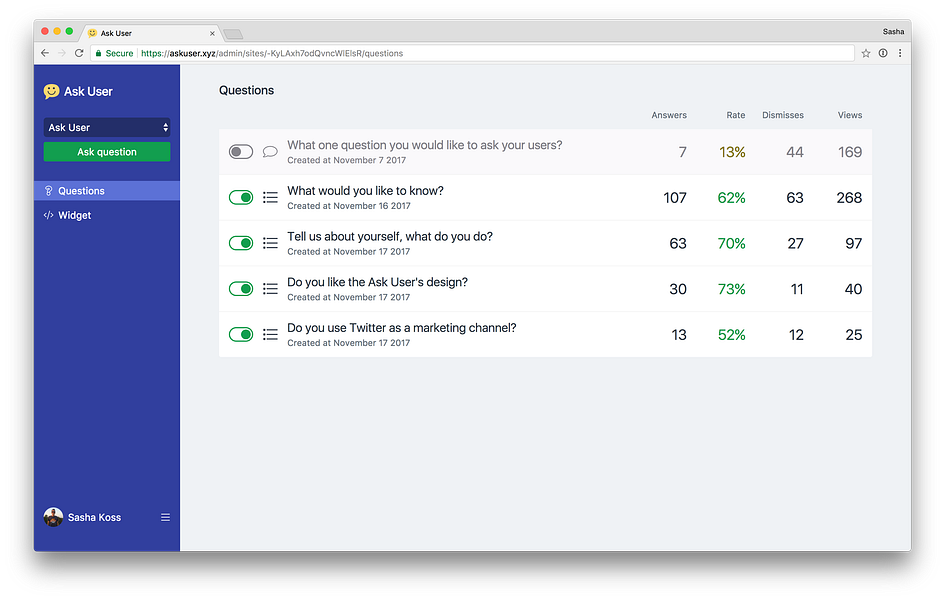The image size is (945, 600).
Task: Open hamburger menu next to Sasha Koss
Action: [165, 517]
